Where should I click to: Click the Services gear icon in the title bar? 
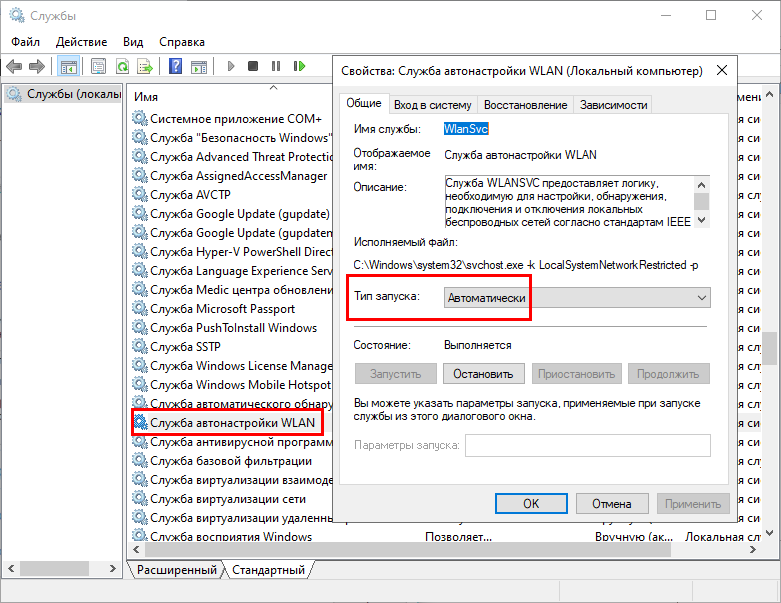pos(17,15)
